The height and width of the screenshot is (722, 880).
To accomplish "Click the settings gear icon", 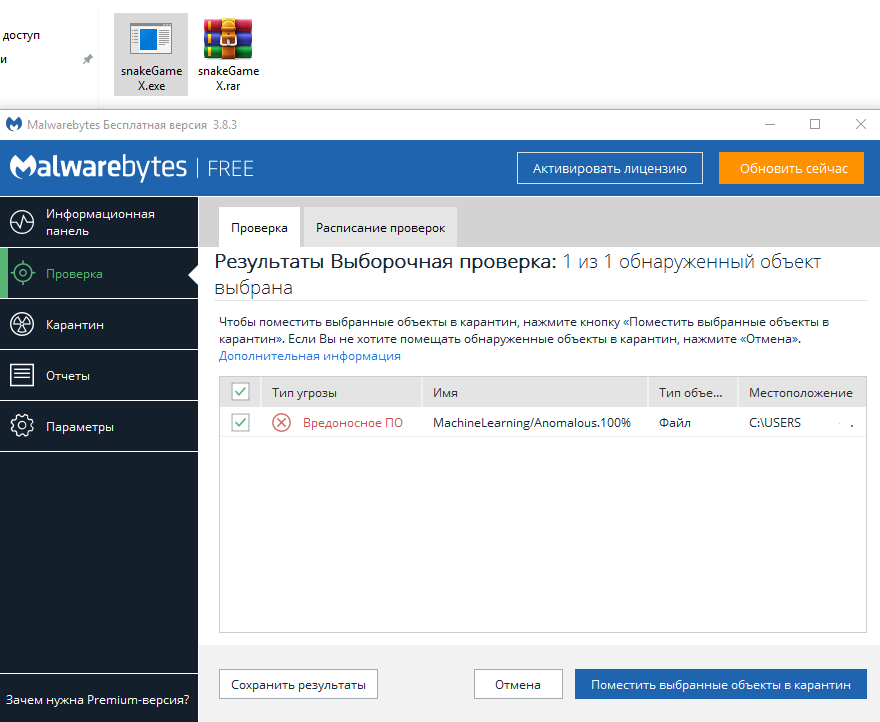I will (x=22, y=426).
